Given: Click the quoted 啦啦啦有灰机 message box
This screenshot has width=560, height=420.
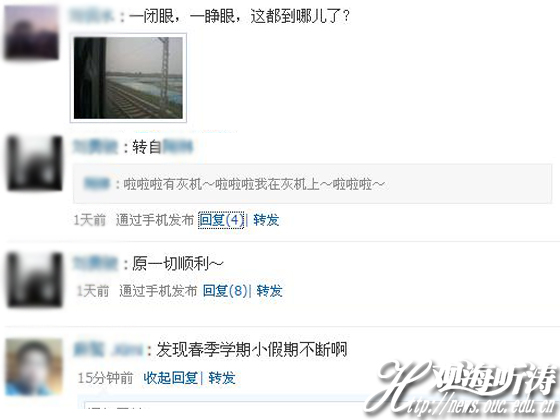Looking at the screenshot, I should click(312, 184).
